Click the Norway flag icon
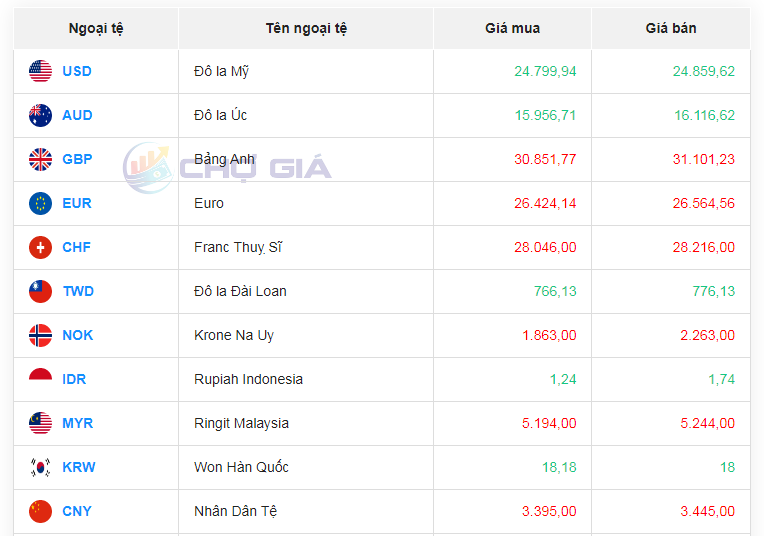The image size is (764, 536). [40, 335]
